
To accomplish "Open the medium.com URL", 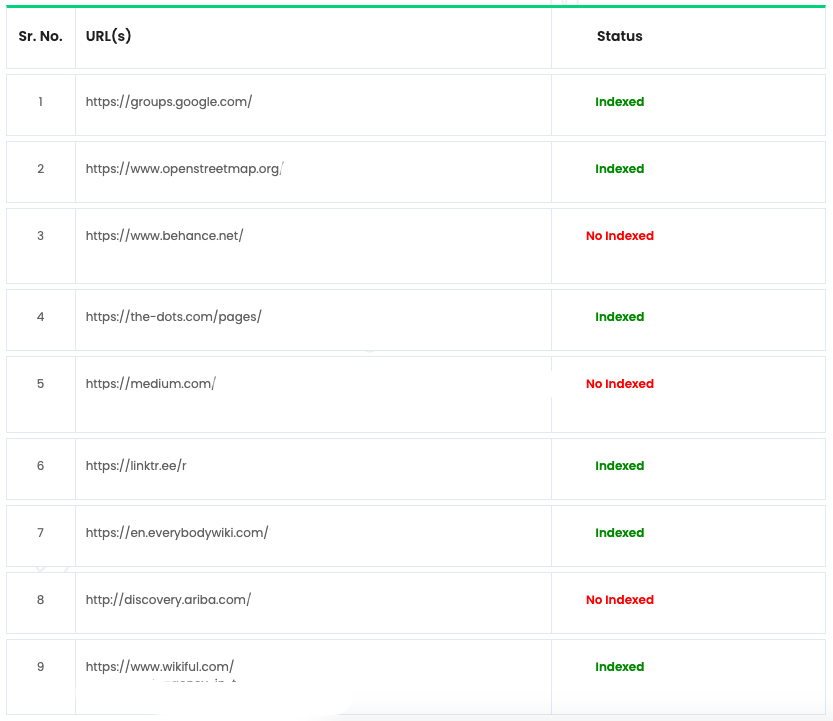I will pyautogui.click(x=151, y=384).
